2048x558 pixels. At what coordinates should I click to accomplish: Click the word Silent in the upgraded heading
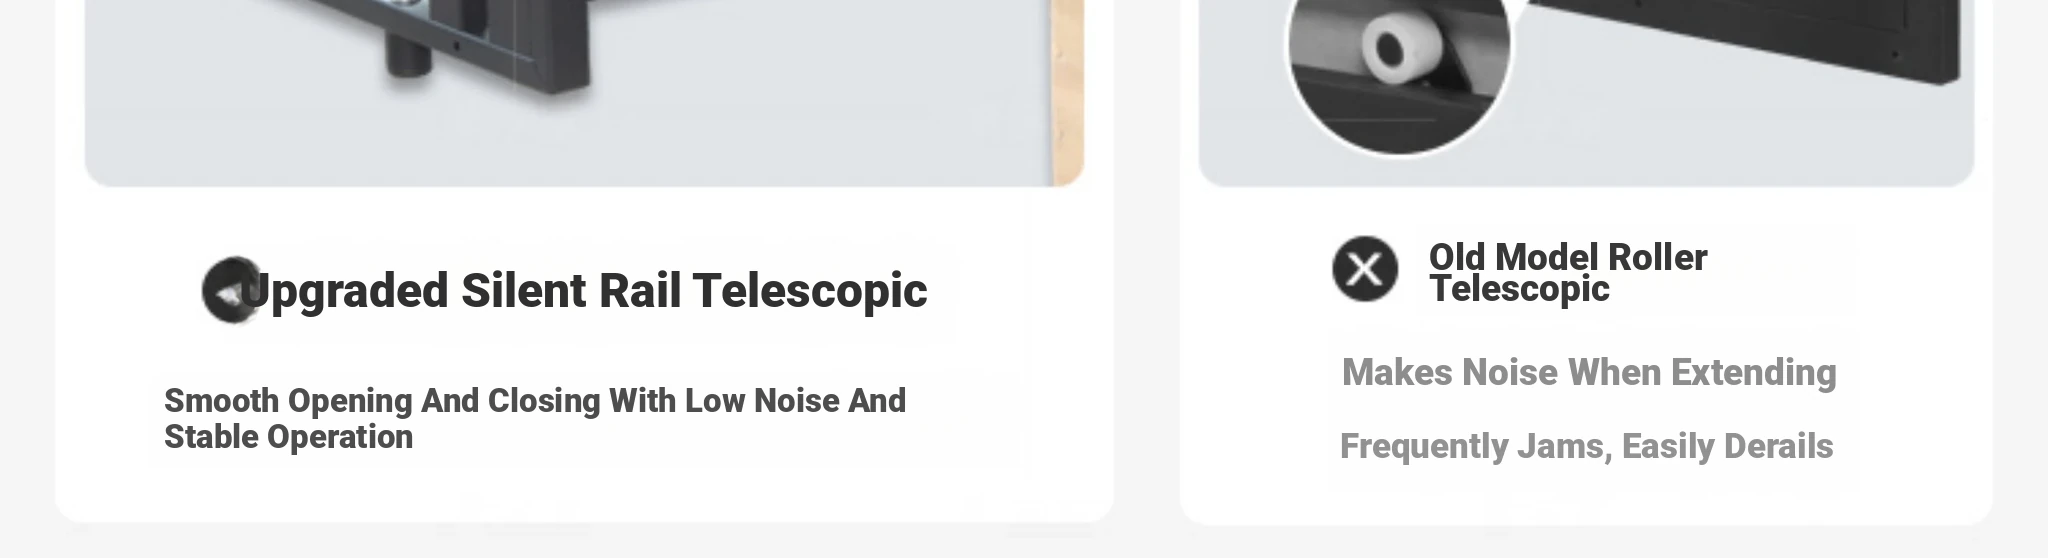[x=524, y=291]
